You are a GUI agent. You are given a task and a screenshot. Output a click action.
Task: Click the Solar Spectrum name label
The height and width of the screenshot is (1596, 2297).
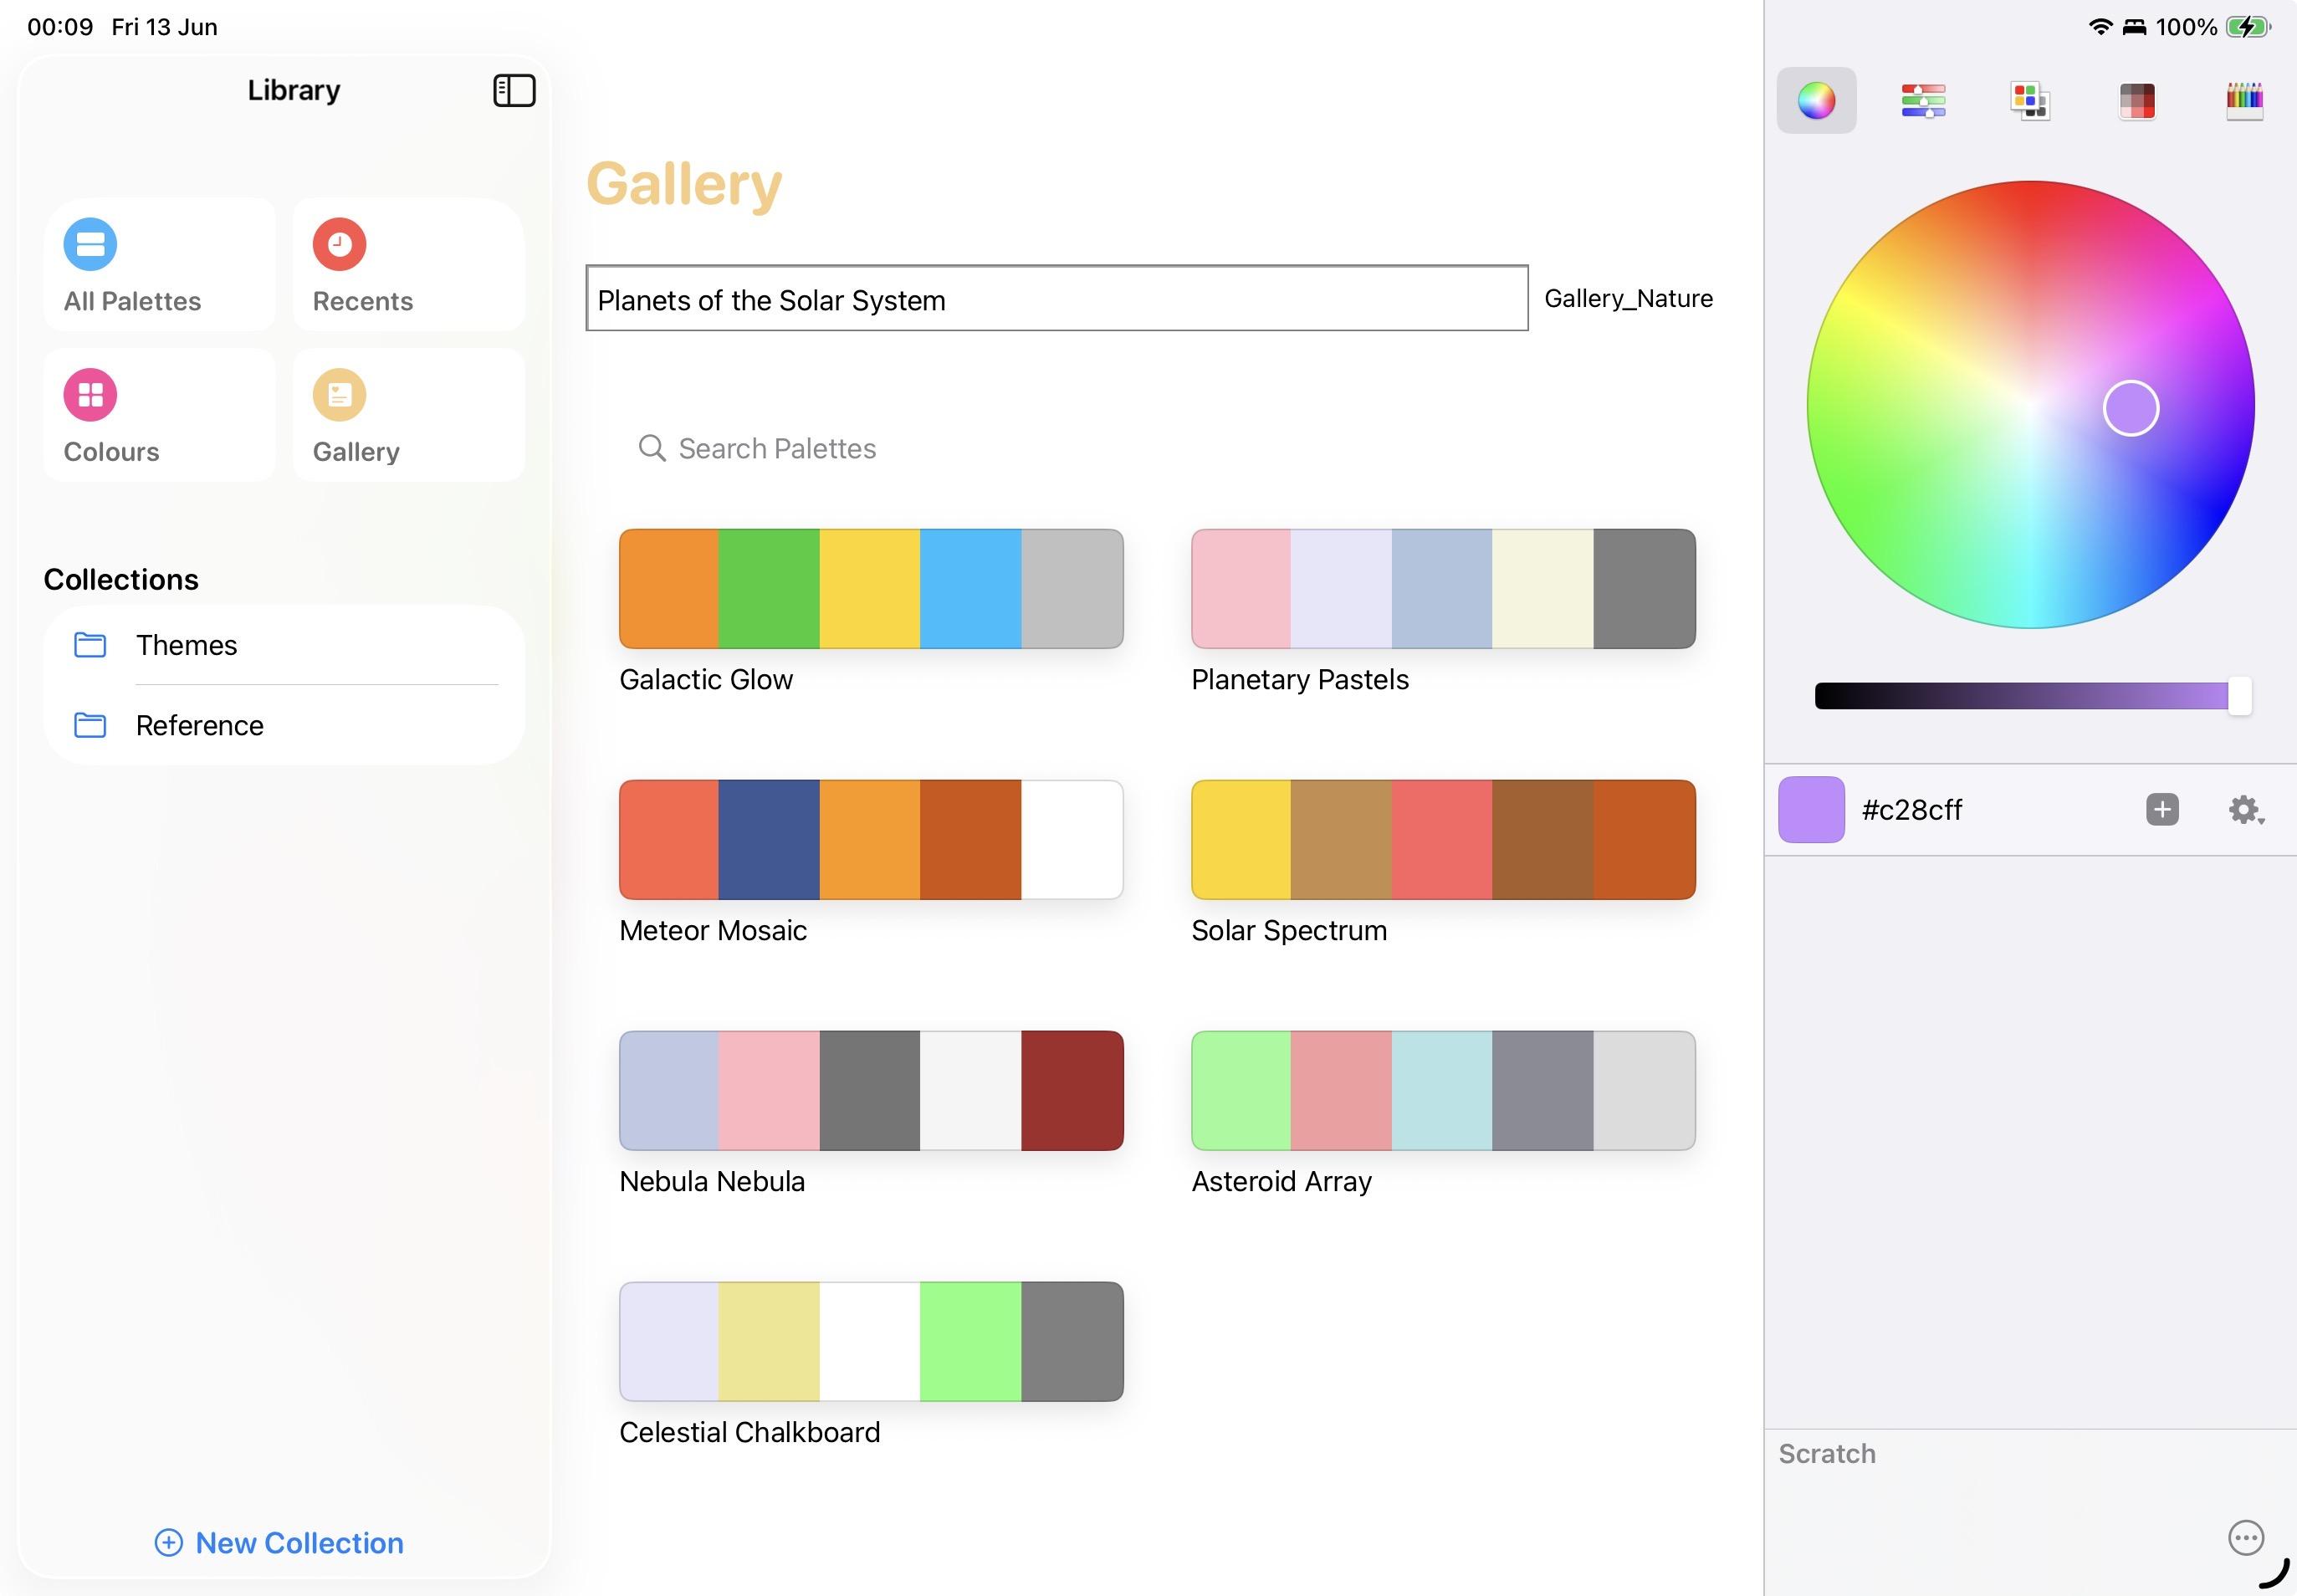1289,931
